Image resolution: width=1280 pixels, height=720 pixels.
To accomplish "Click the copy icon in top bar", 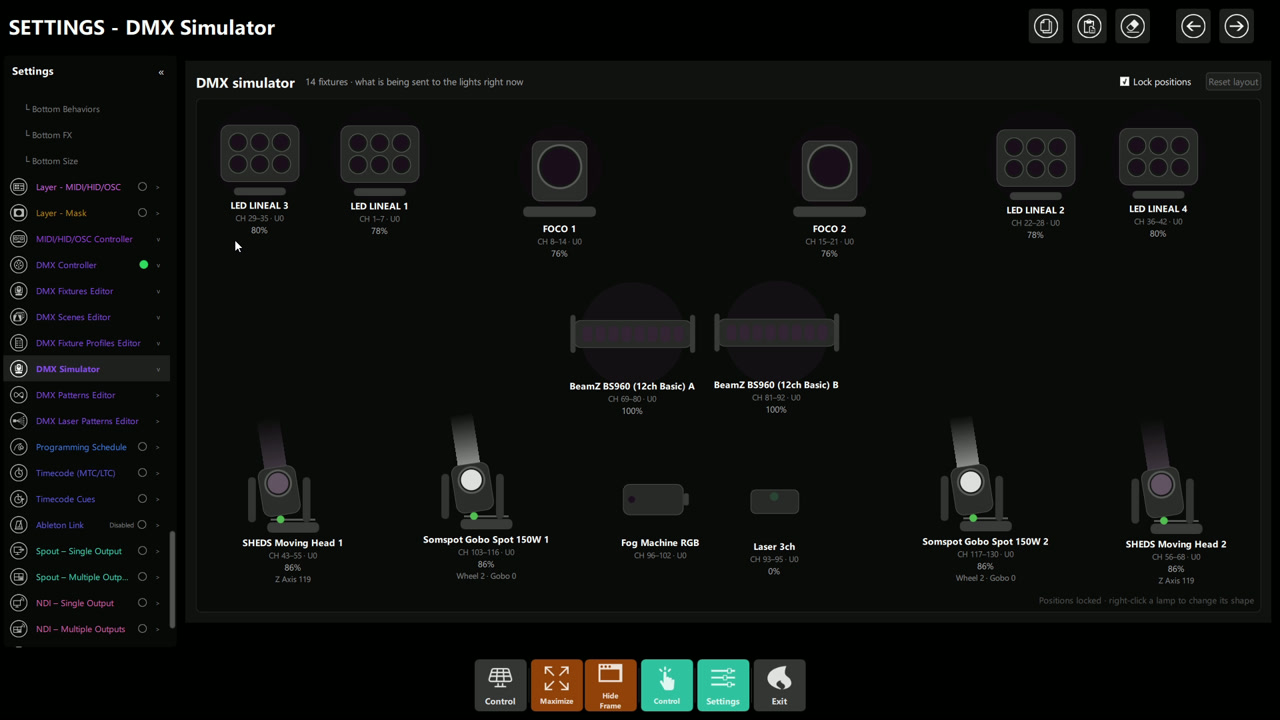I will pyautogui.click(x=1046, y=26).
